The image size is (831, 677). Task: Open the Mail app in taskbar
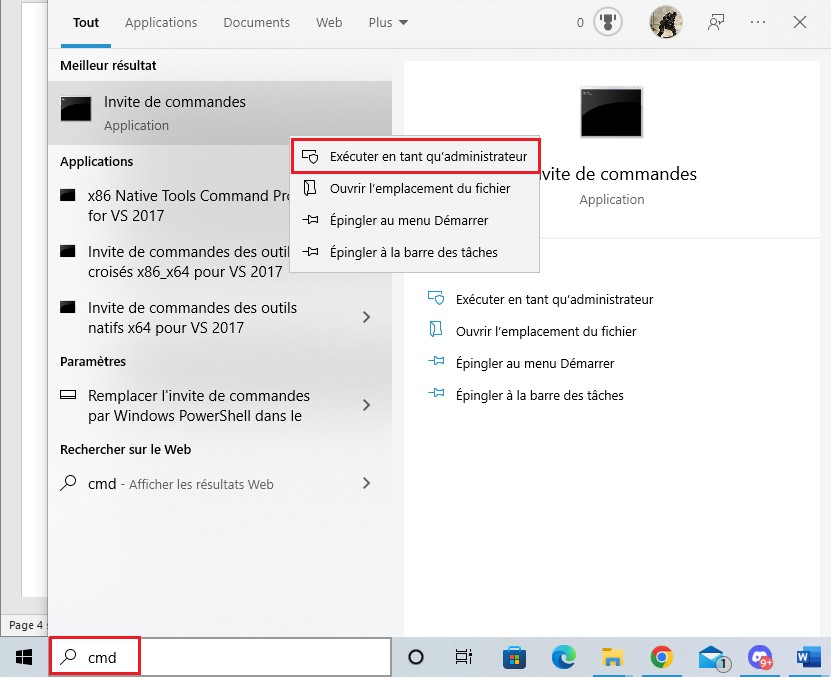tap(713, 657)
